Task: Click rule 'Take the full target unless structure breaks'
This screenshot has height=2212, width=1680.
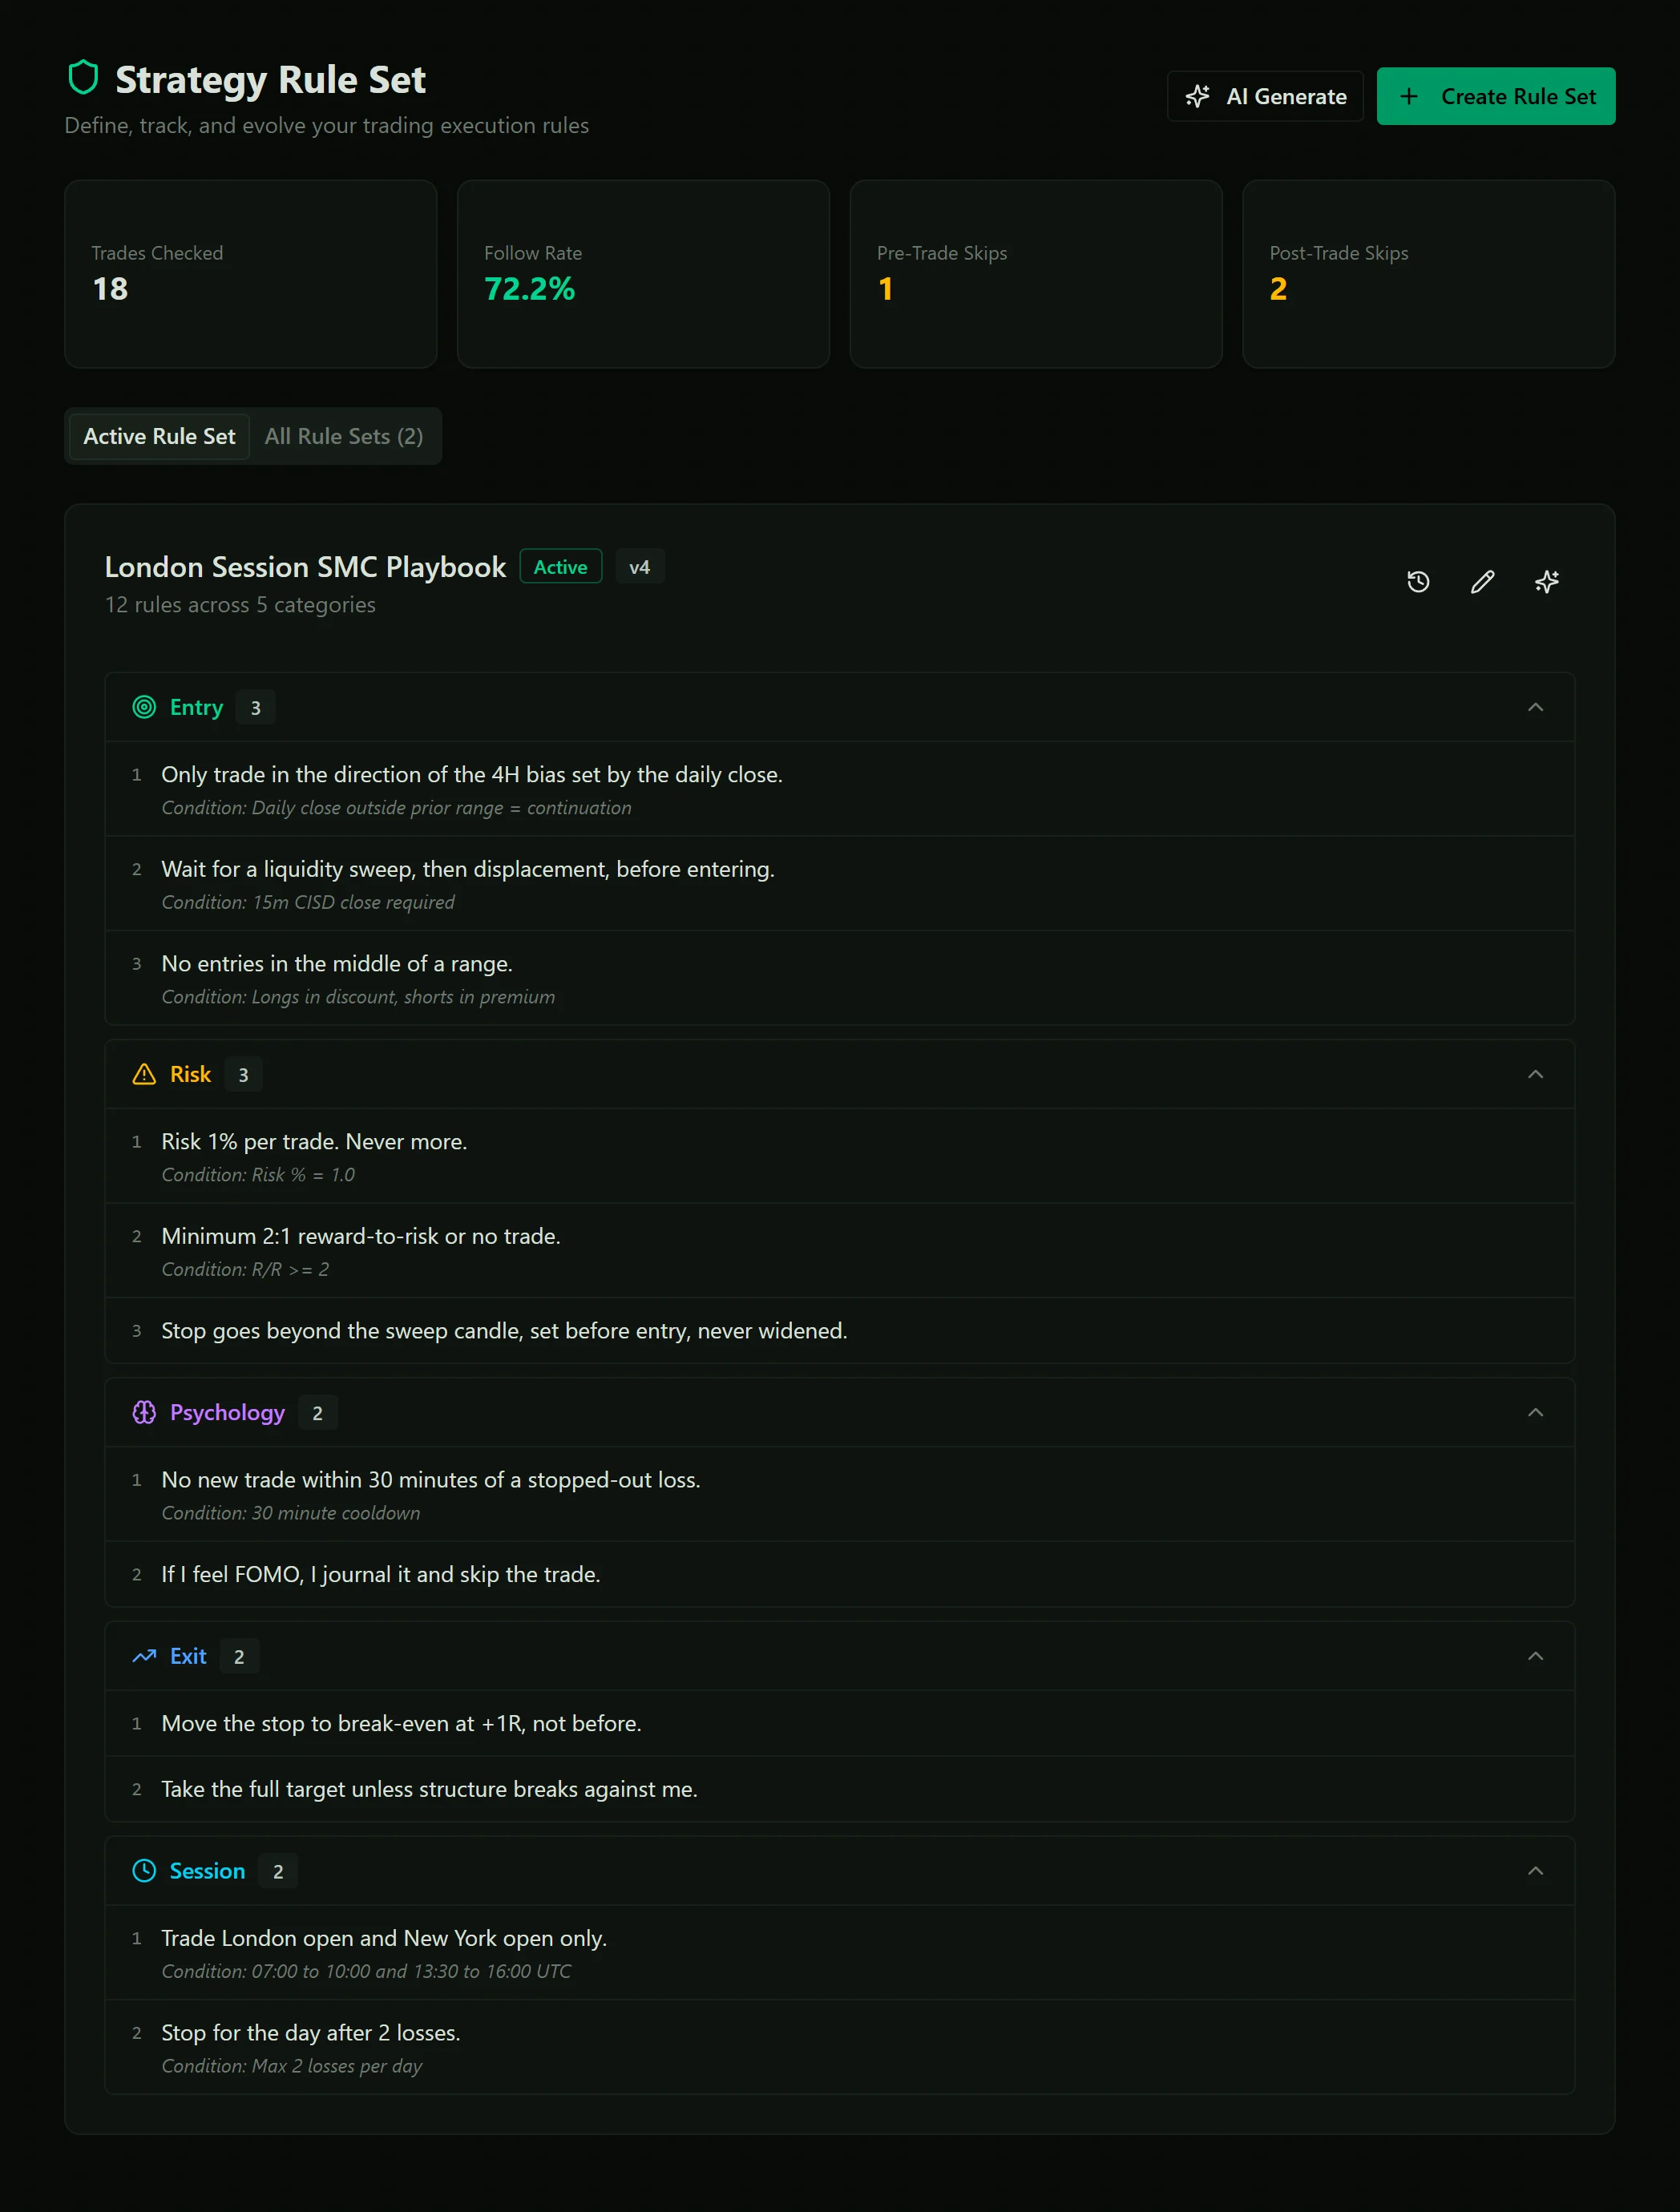Action: click(840, 1789)
